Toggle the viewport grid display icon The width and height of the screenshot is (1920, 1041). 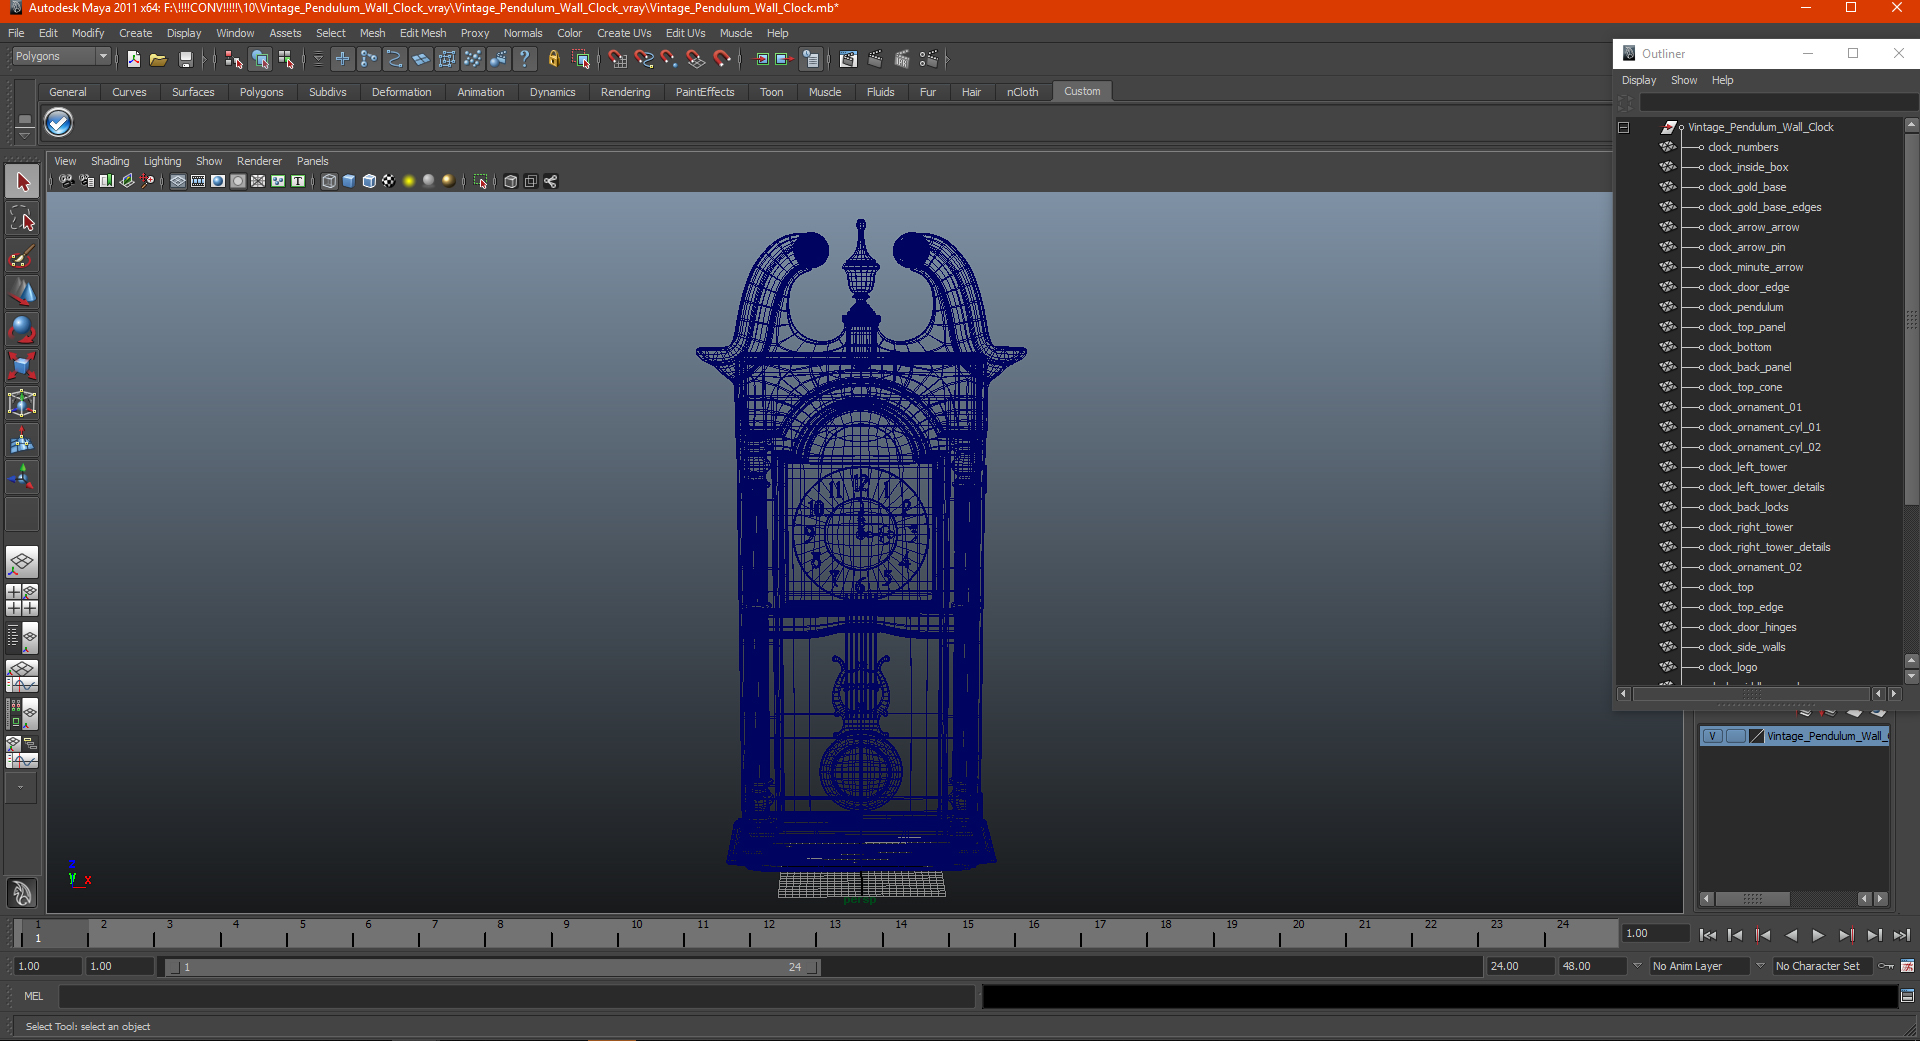click(x=178, y=181)
